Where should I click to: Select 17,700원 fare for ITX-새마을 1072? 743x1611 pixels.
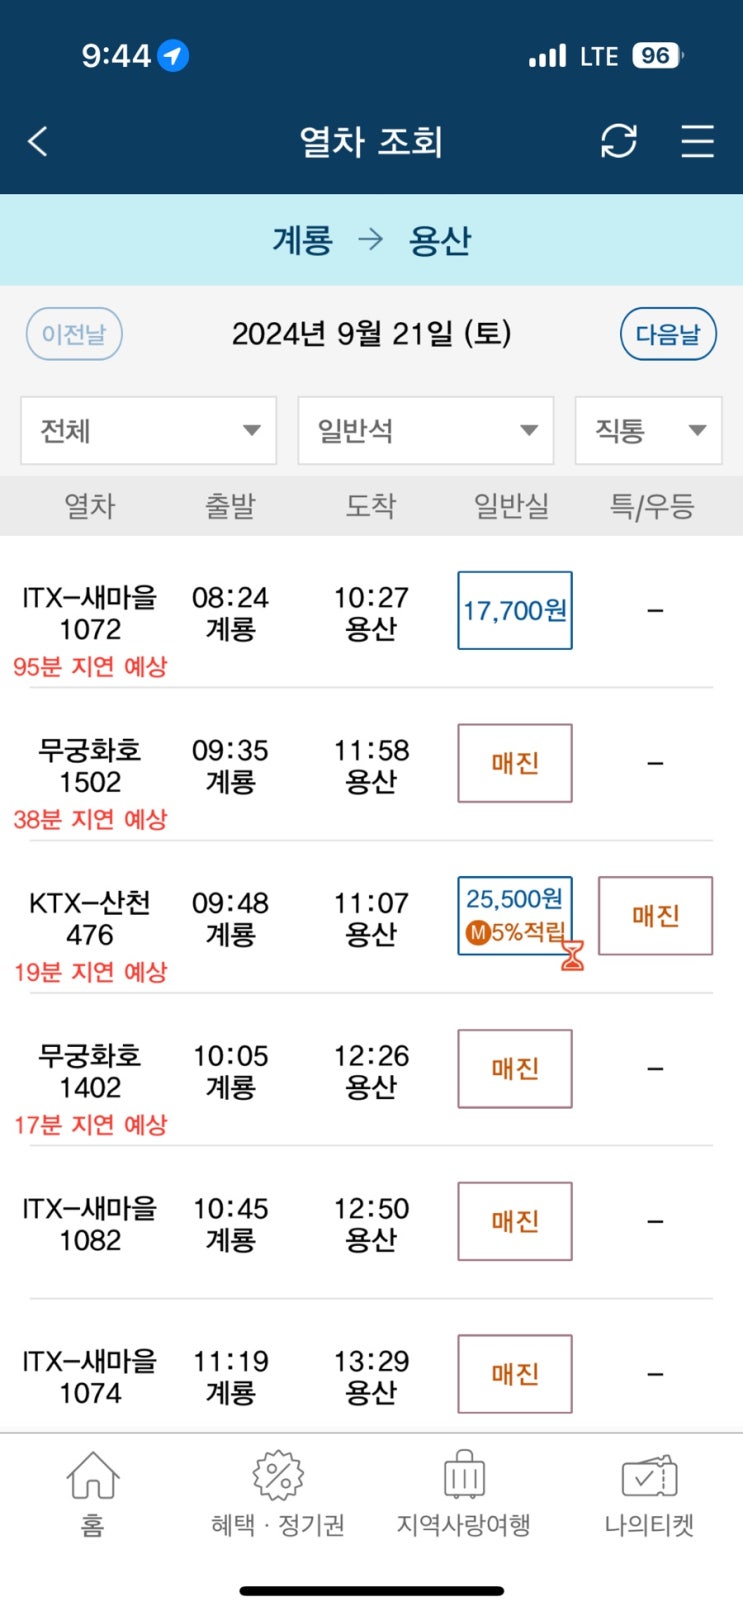point(515,610)
